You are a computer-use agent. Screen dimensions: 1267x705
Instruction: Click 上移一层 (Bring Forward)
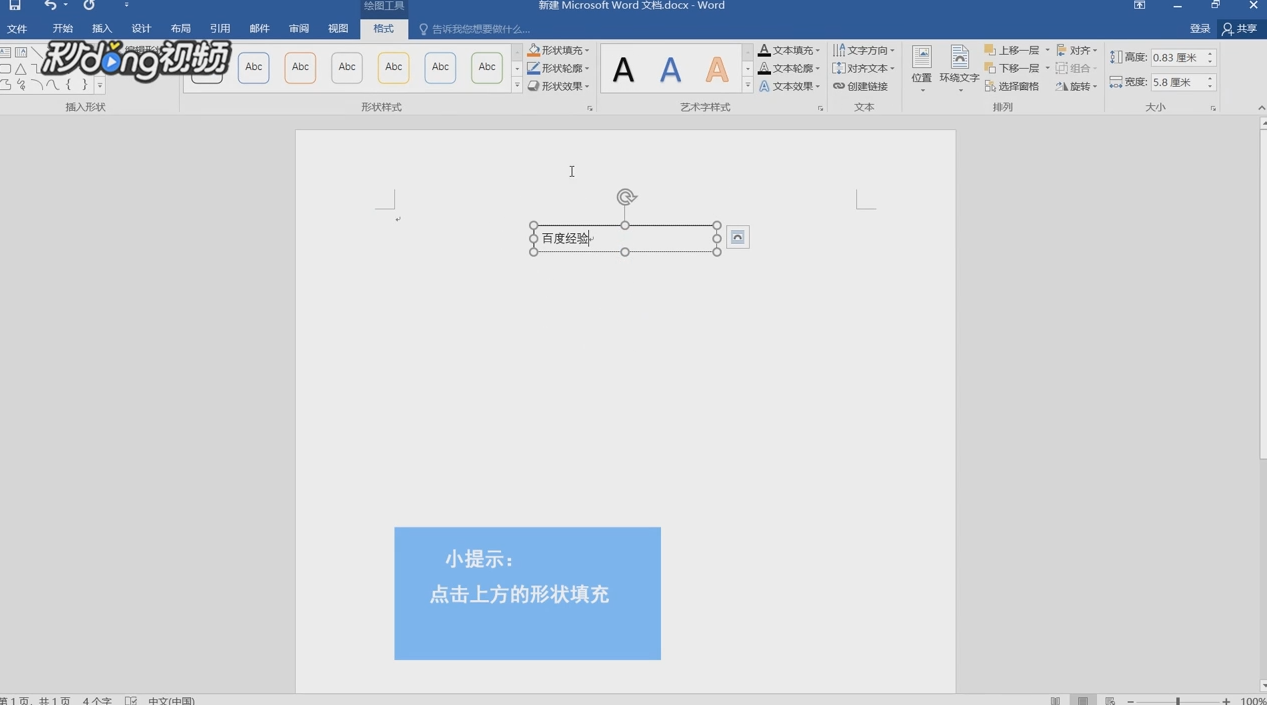click(1011, 50)
